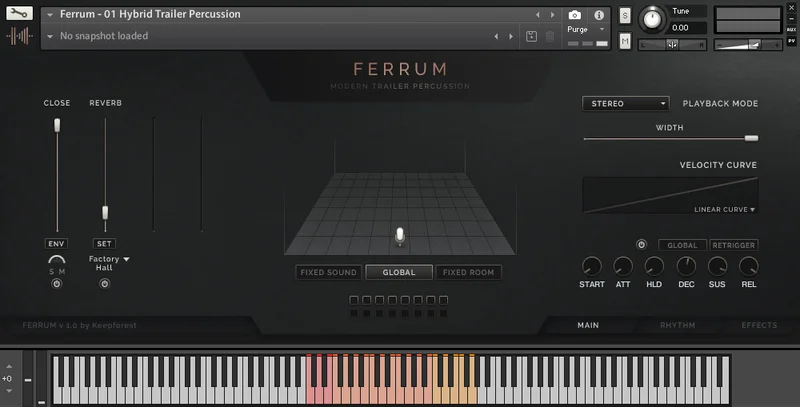
Task: Toggle envelope GLOBAL mode
Action: [682, 245]
